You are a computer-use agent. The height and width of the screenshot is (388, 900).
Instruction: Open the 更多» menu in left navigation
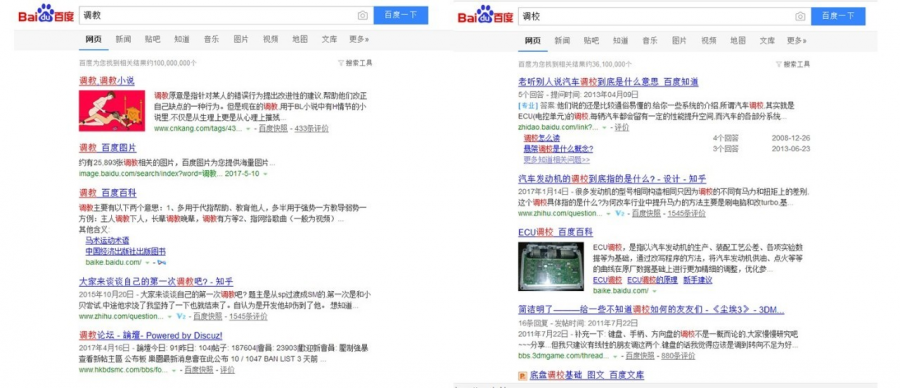point(359,40)
